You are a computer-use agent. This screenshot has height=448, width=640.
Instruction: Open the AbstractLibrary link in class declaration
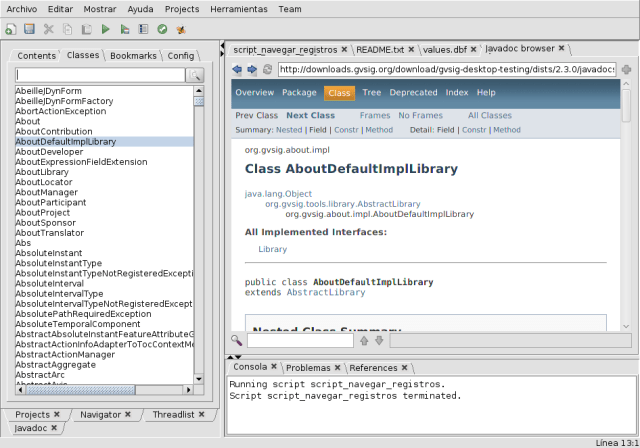click(326, 292)
